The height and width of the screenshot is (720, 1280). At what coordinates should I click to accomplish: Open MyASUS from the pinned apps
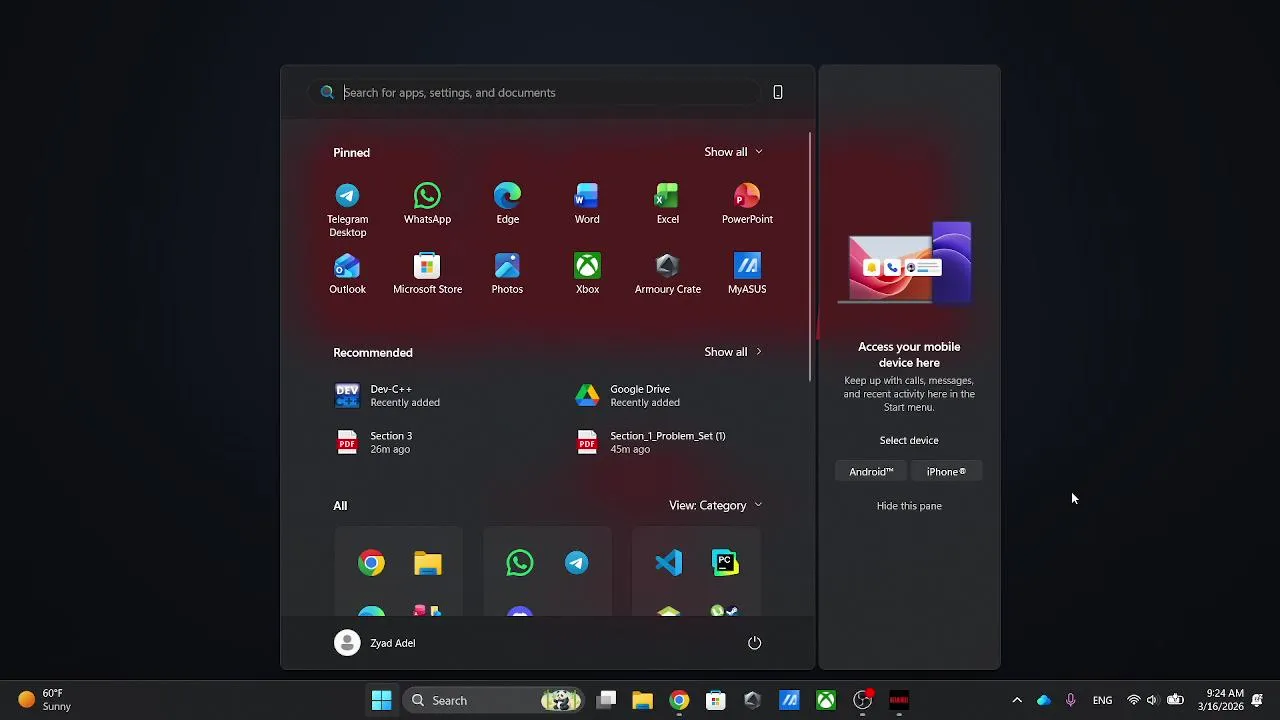pos(747,274)
